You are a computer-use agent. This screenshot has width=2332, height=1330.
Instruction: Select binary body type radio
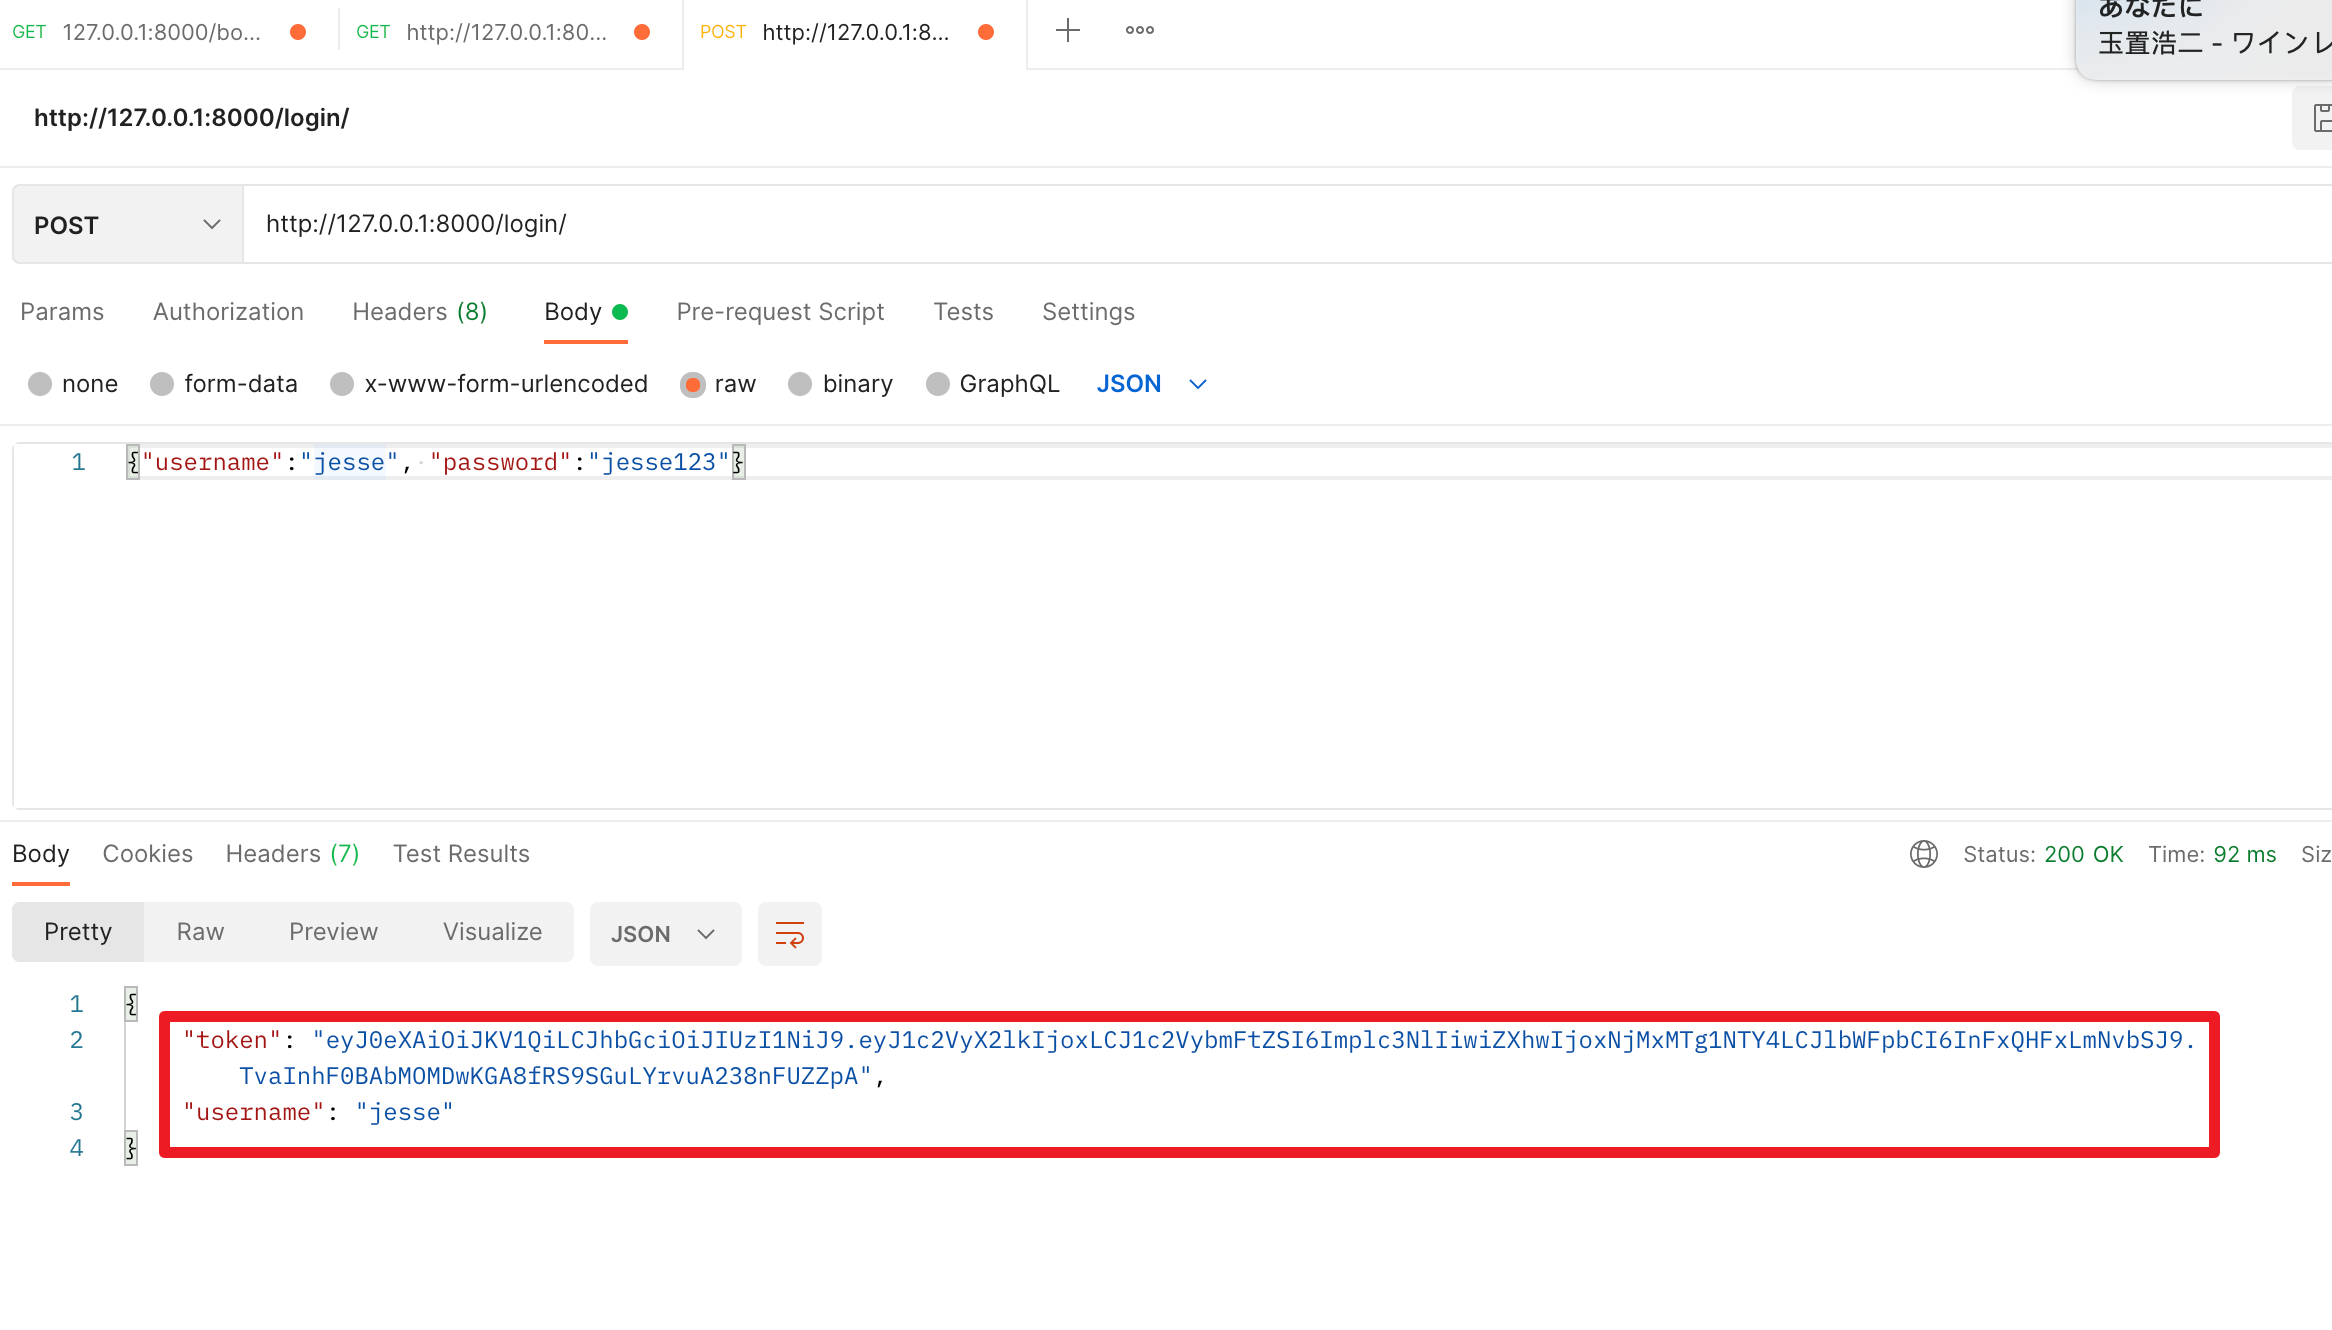[800, 384]
